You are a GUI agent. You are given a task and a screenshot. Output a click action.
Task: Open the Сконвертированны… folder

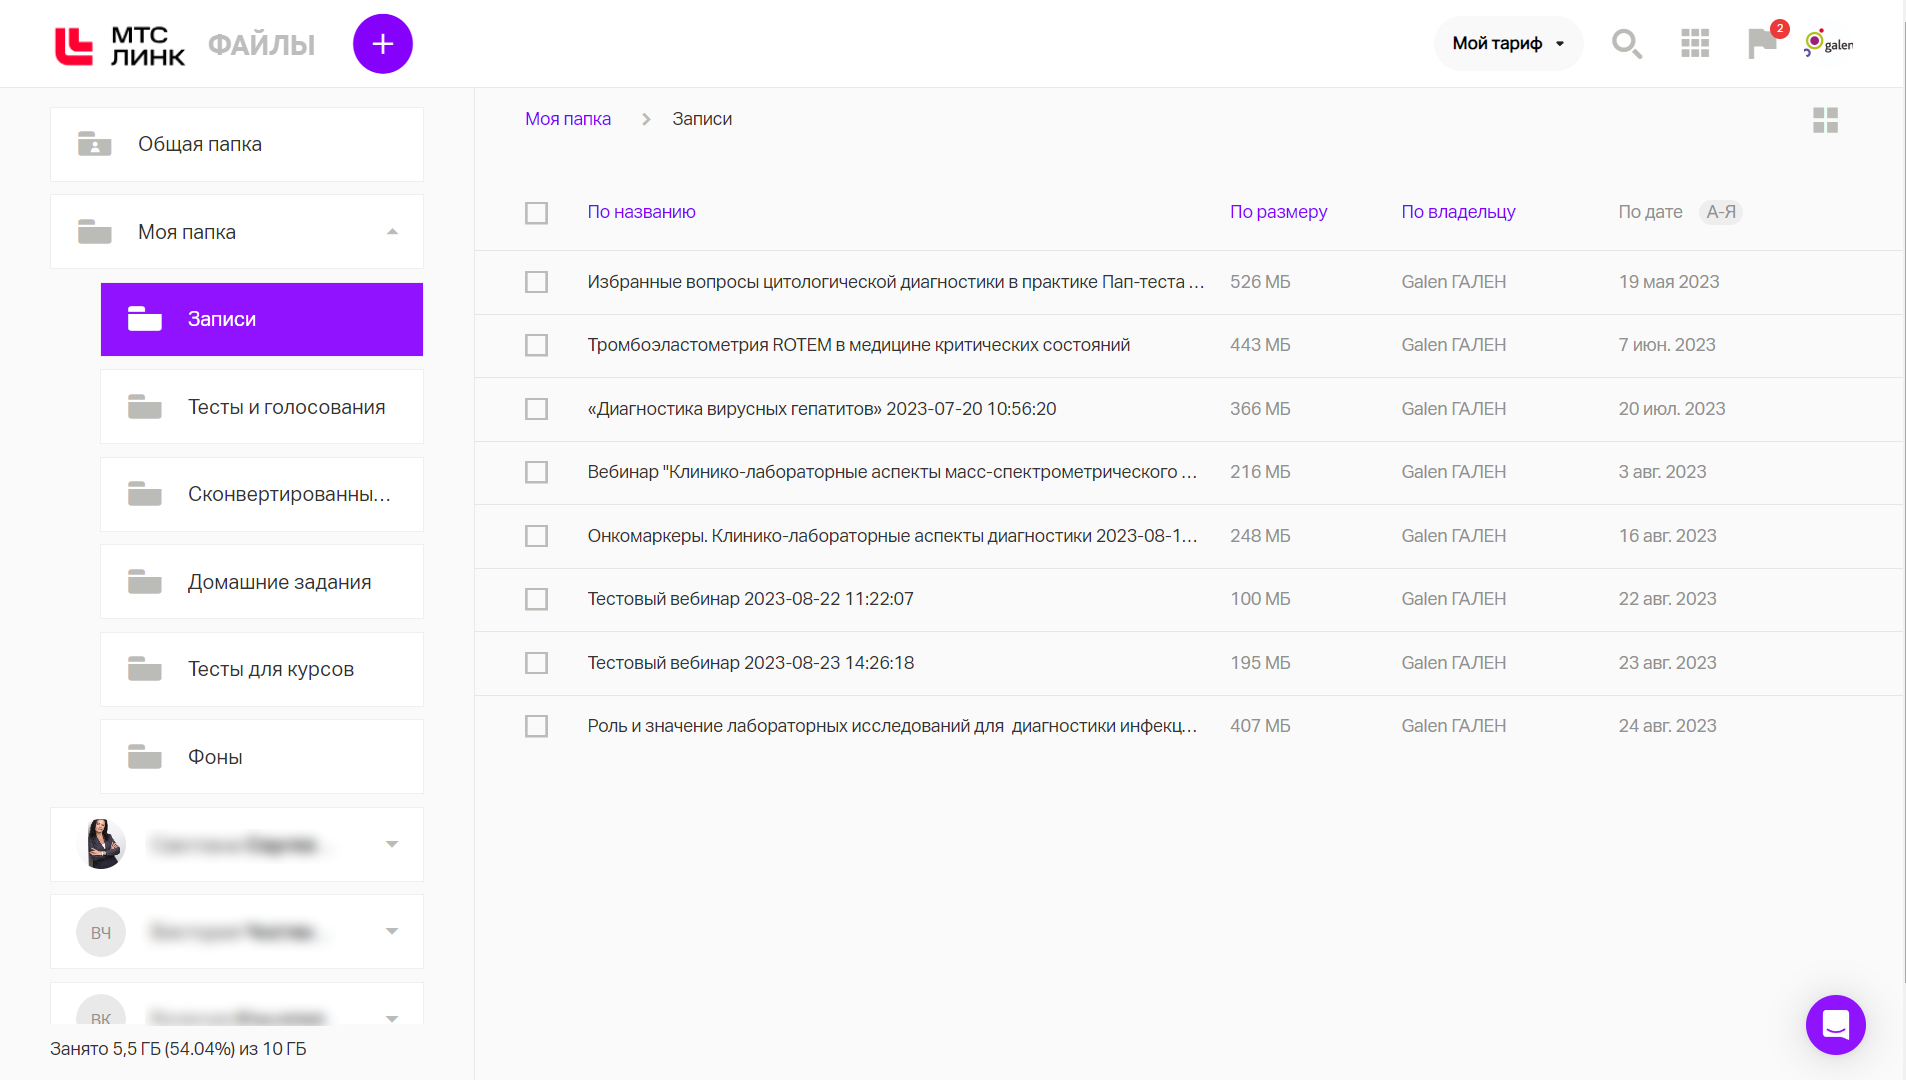(262, 494)
